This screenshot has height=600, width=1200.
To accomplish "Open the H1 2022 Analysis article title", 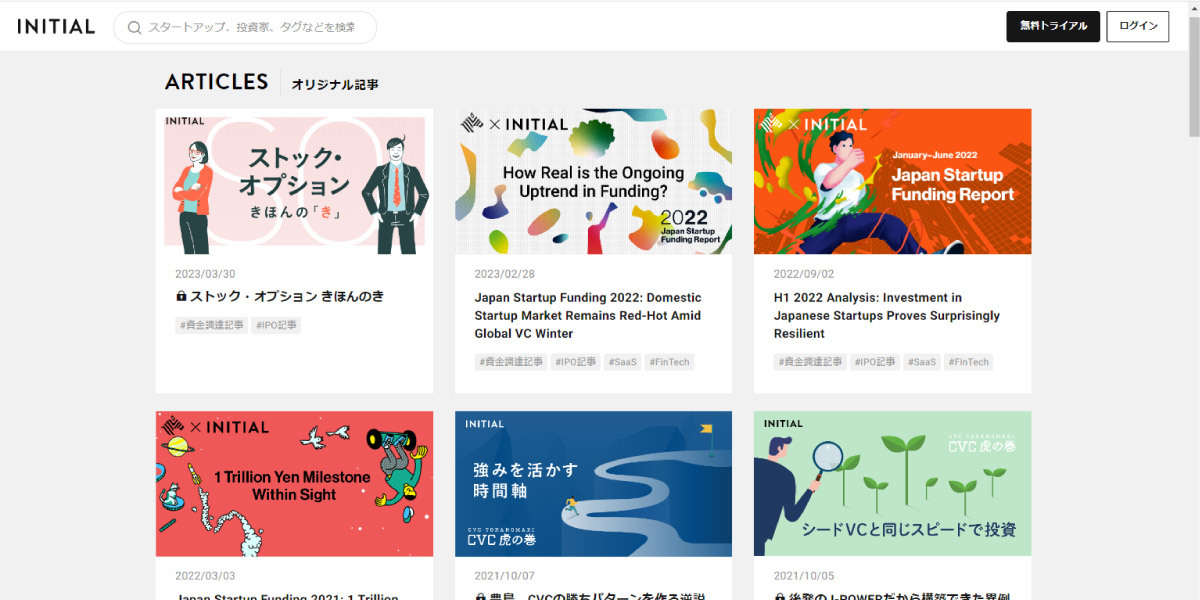I will (x=886, y=315).
